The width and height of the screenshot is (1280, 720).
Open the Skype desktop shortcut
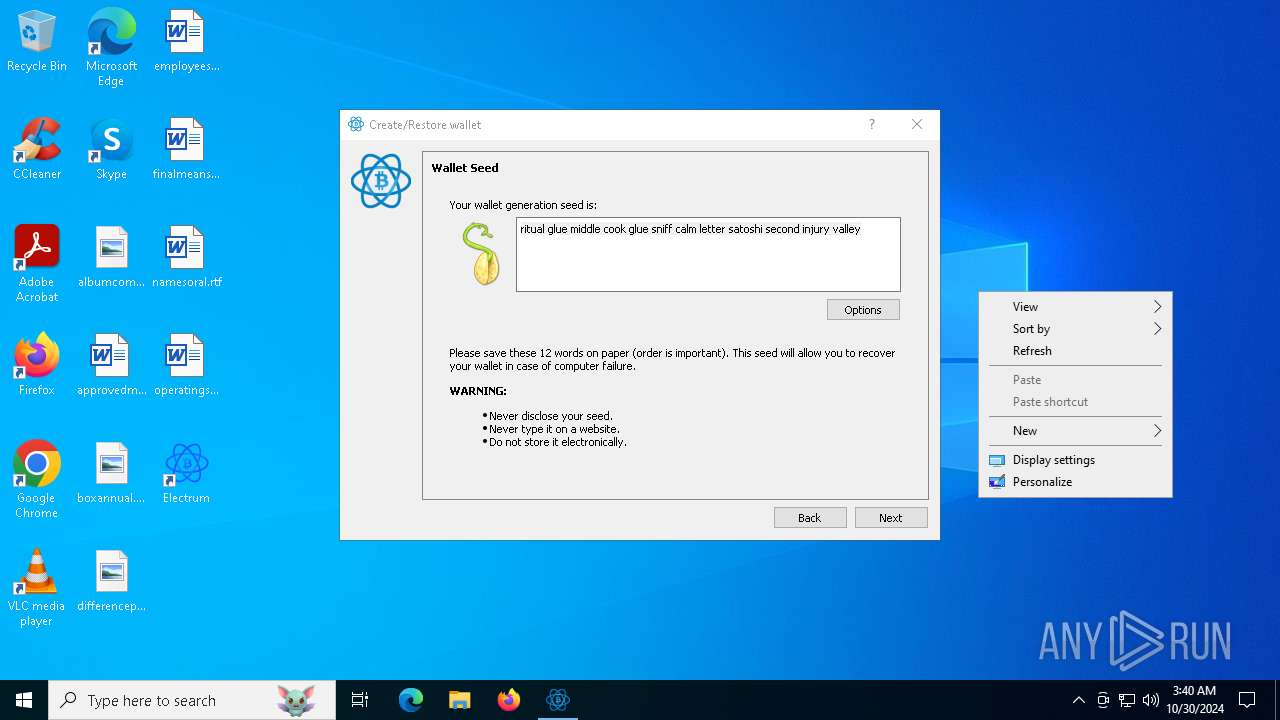coord(111,149)
